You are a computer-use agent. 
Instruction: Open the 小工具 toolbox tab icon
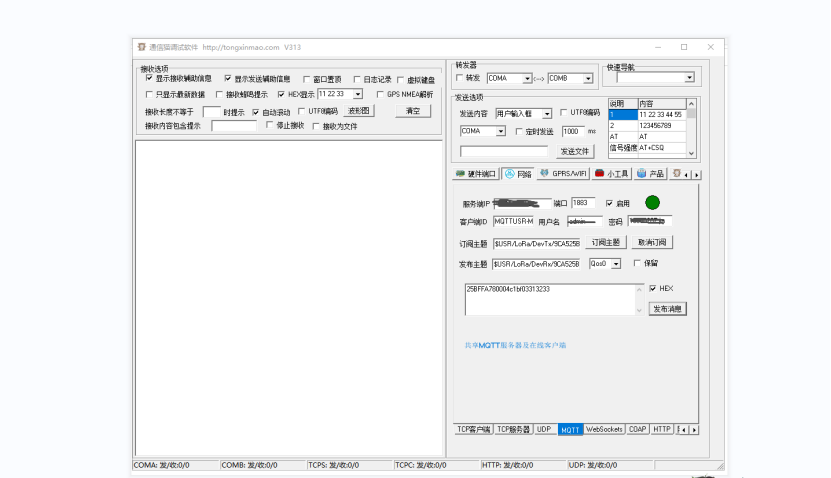[600, 174]
